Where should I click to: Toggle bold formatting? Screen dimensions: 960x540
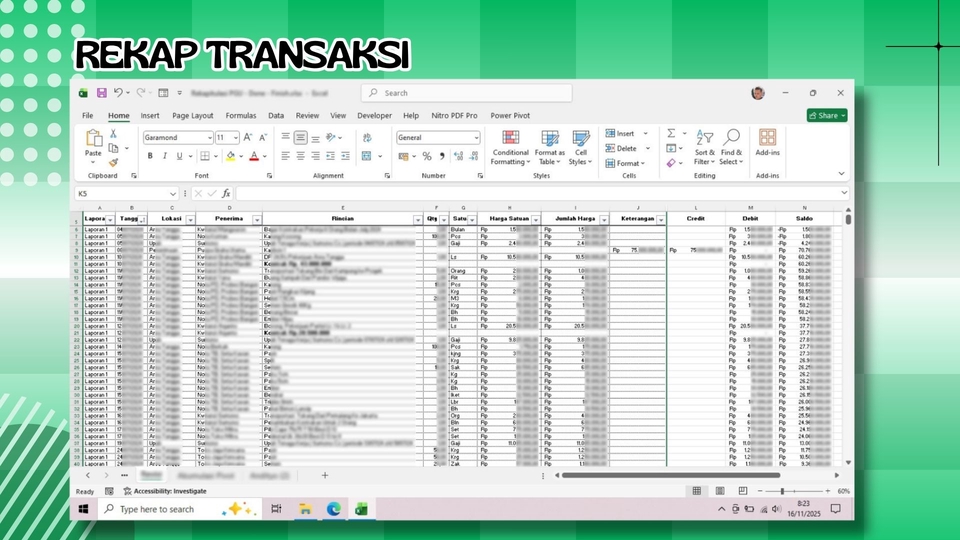pos(150,156)
